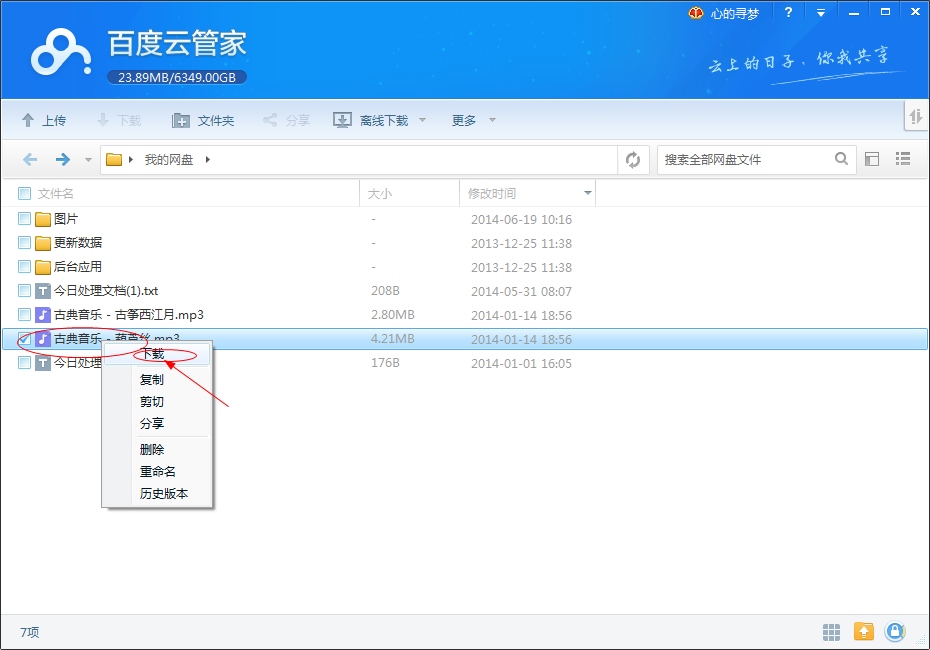Switch to list view icon

[x=903, y=158]
